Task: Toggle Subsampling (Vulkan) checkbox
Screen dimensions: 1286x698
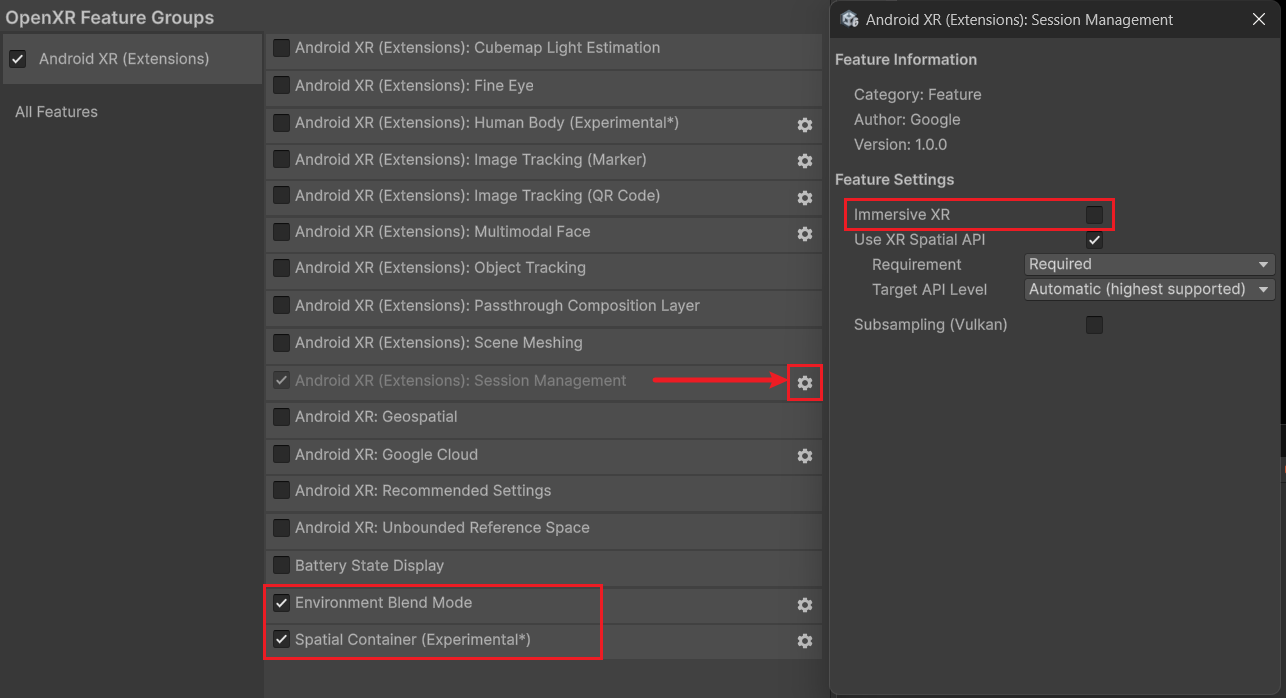Action: [1095, 325]
